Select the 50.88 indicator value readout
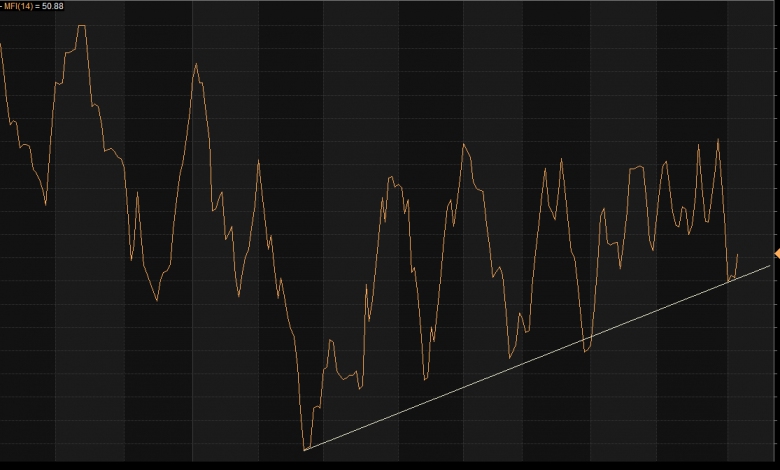 pos(54,6)
